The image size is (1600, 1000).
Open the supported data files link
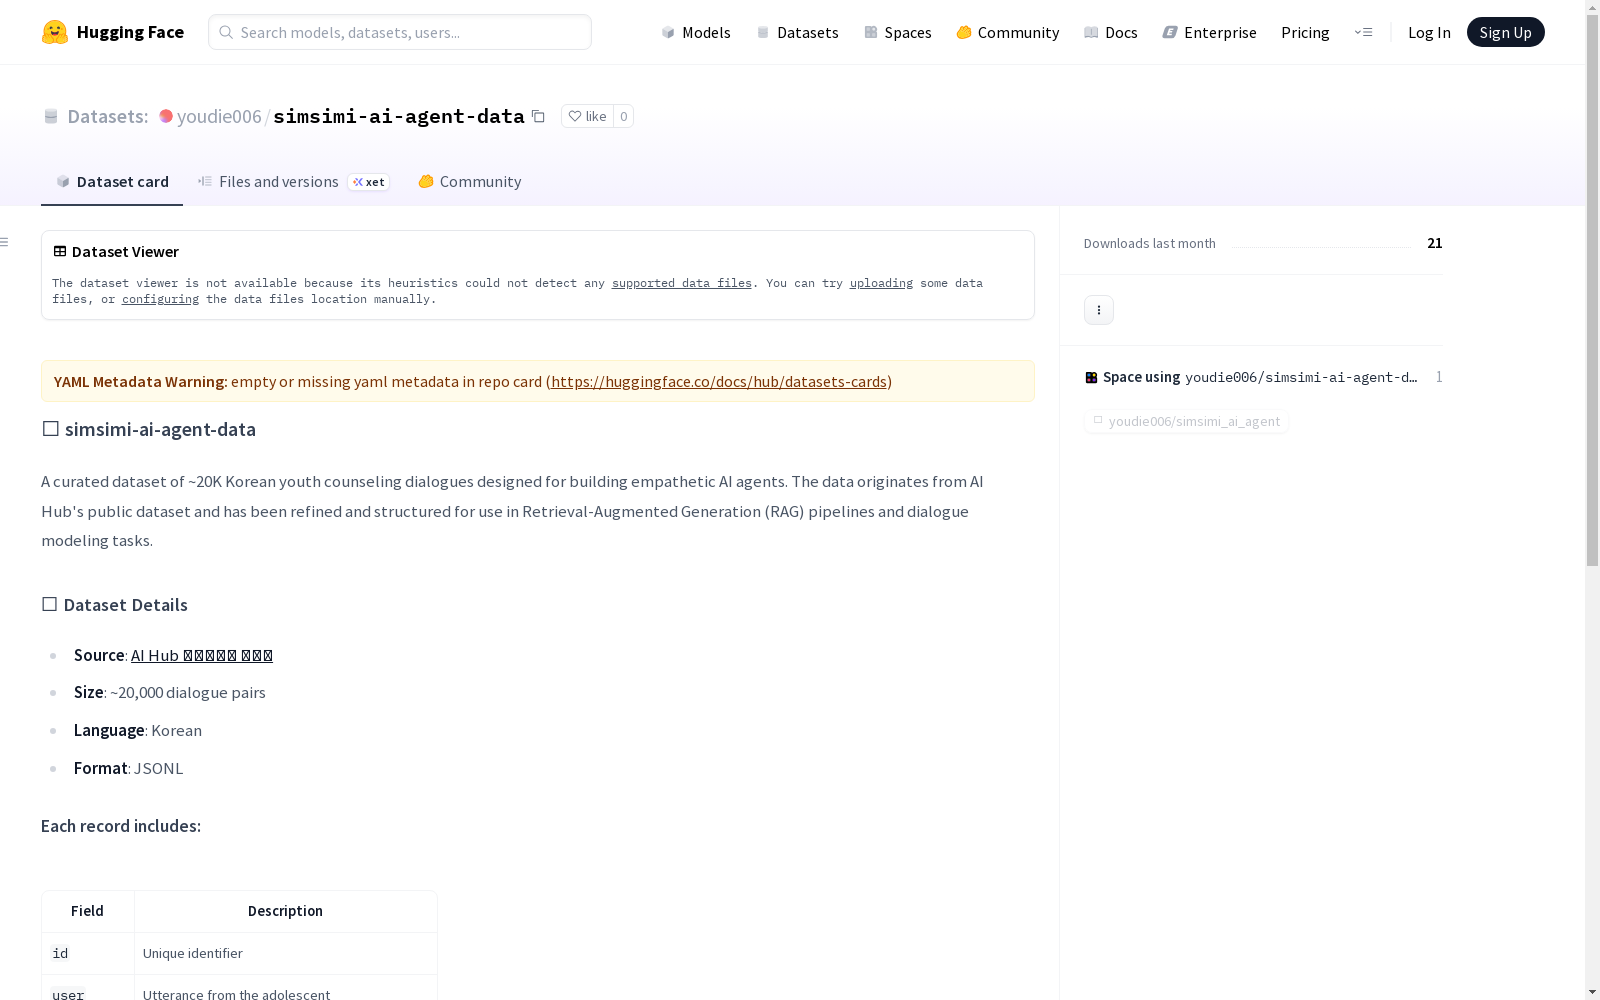pos(682,283)
